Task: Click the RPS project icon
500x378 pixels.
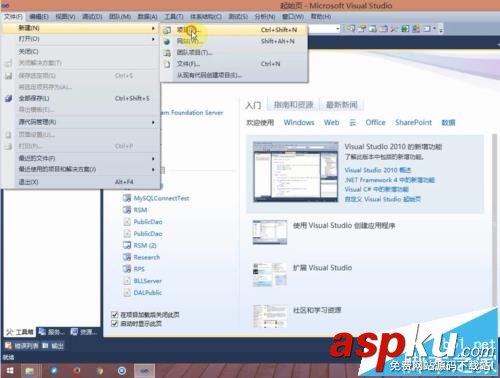Action: click(127, 269)
